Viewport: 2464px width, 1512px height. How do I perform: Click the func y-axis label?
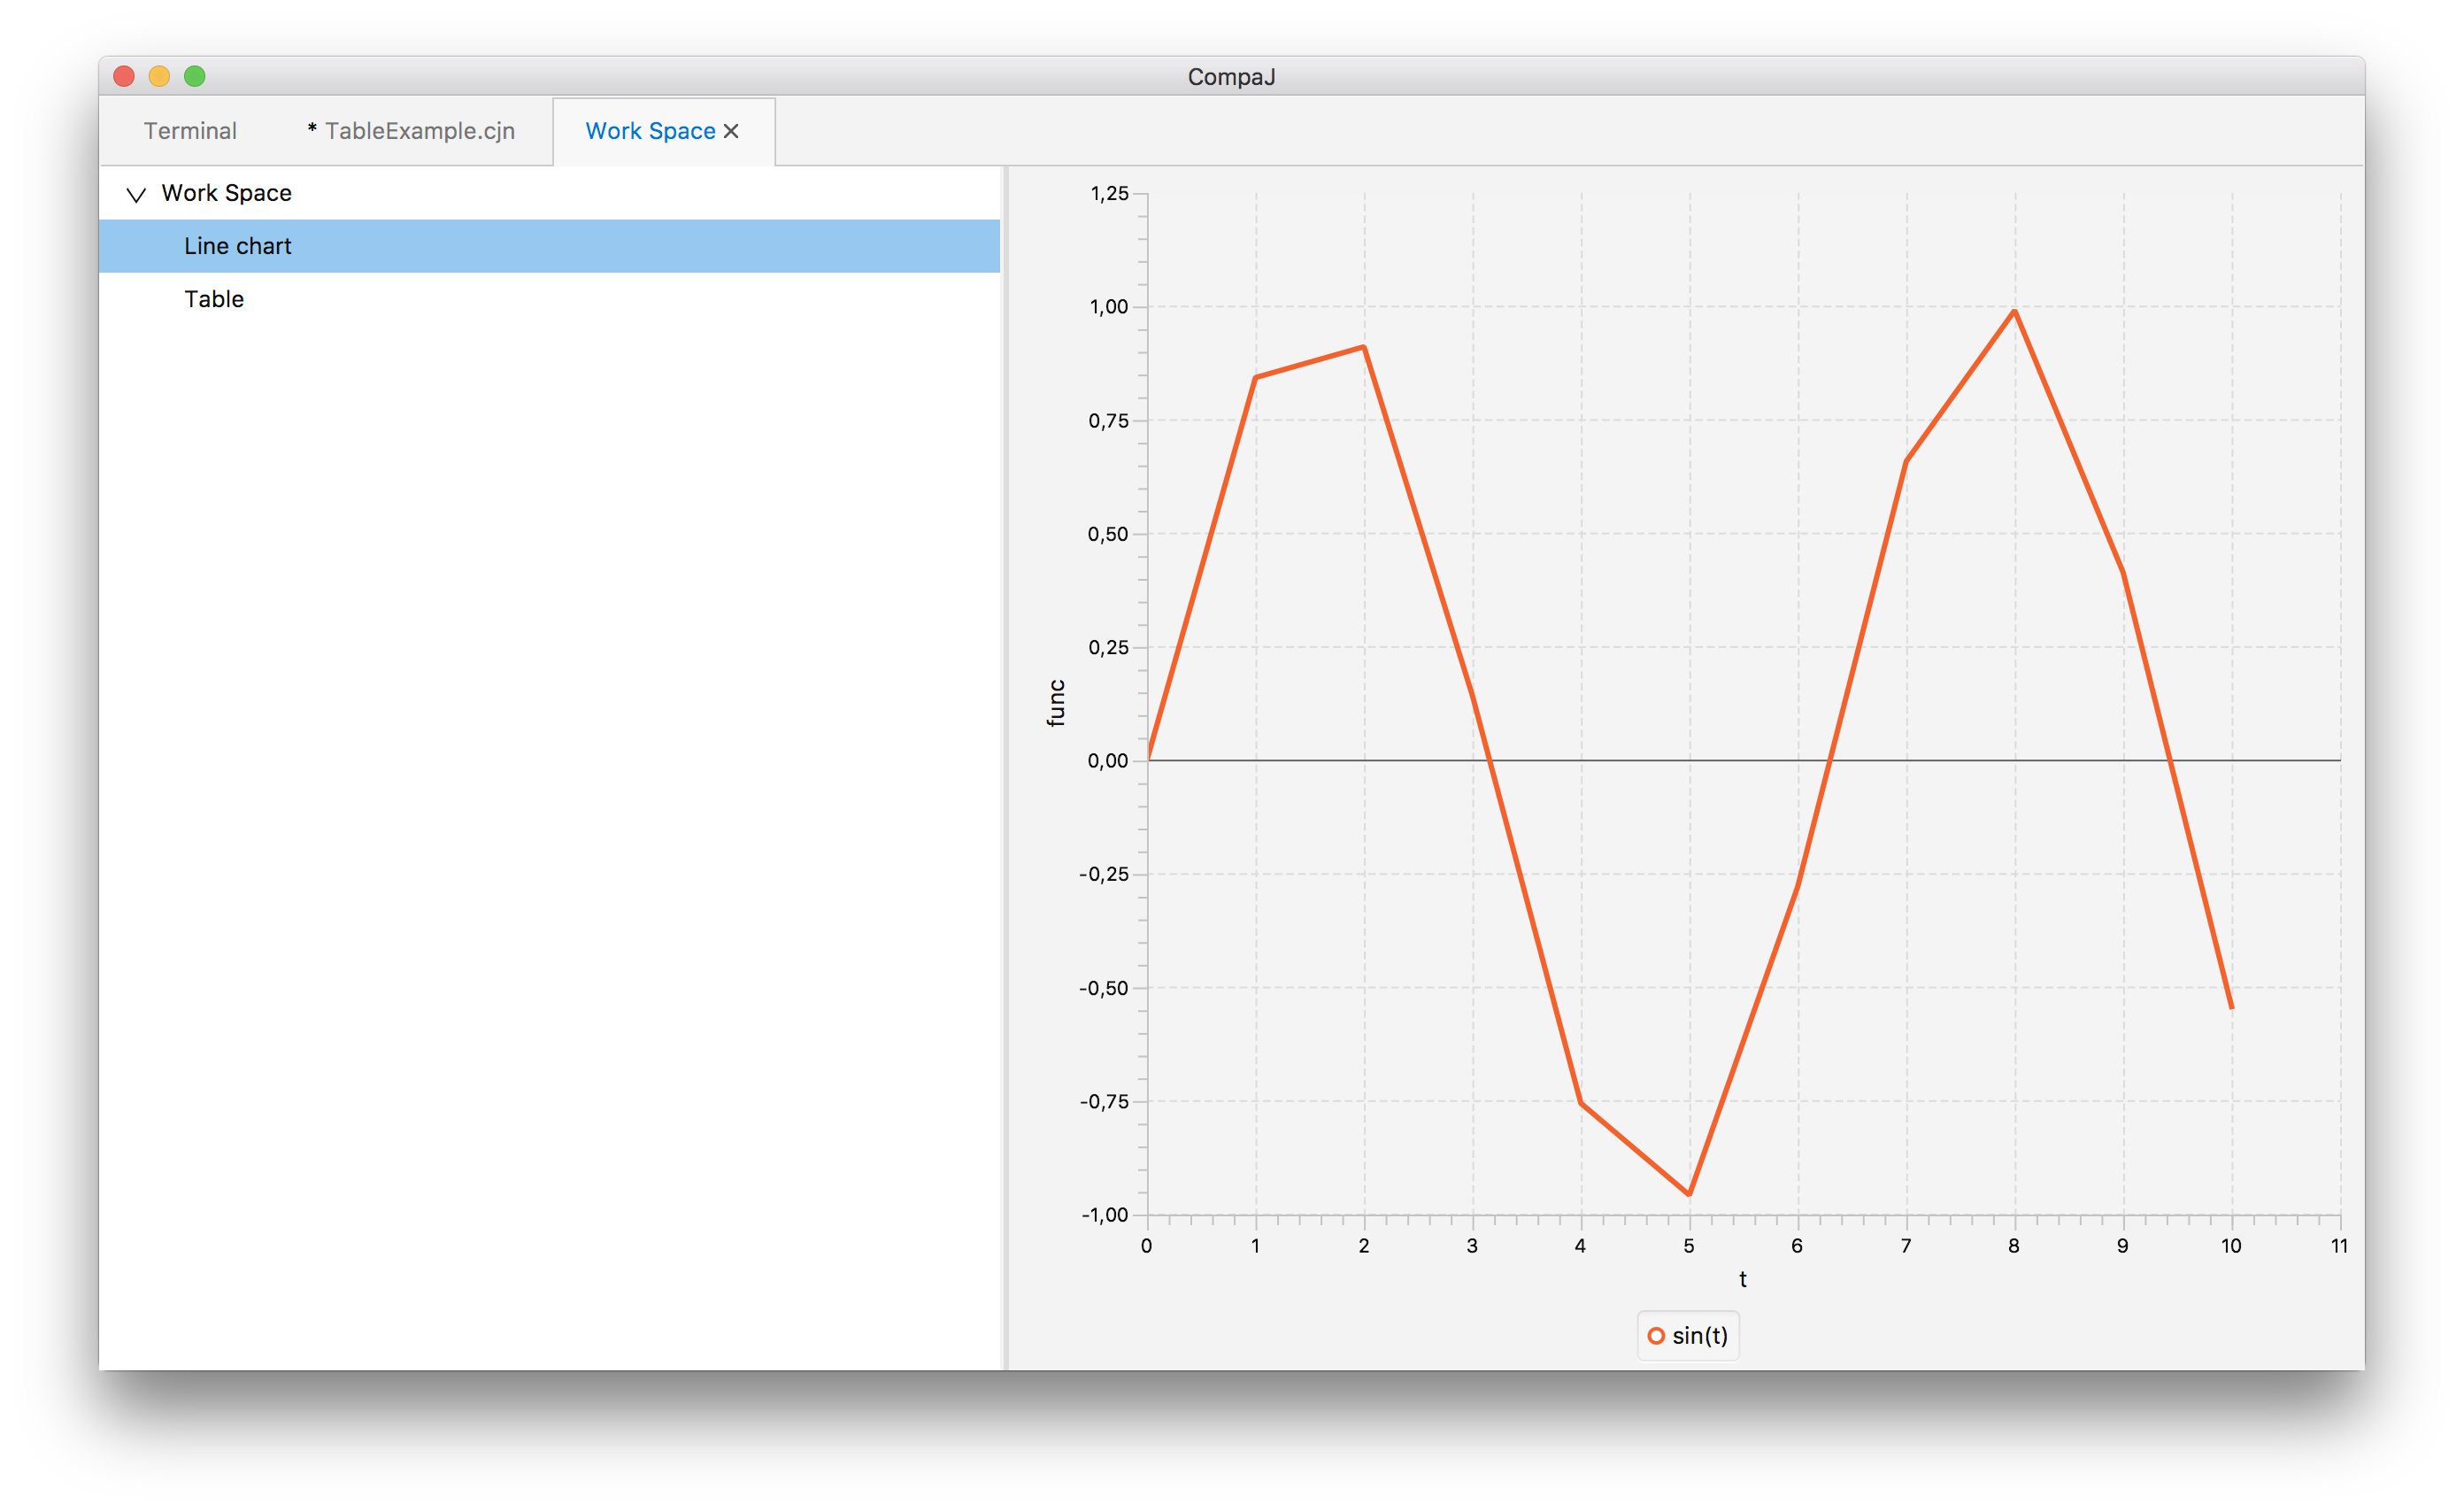click(x=1056, y=703)
